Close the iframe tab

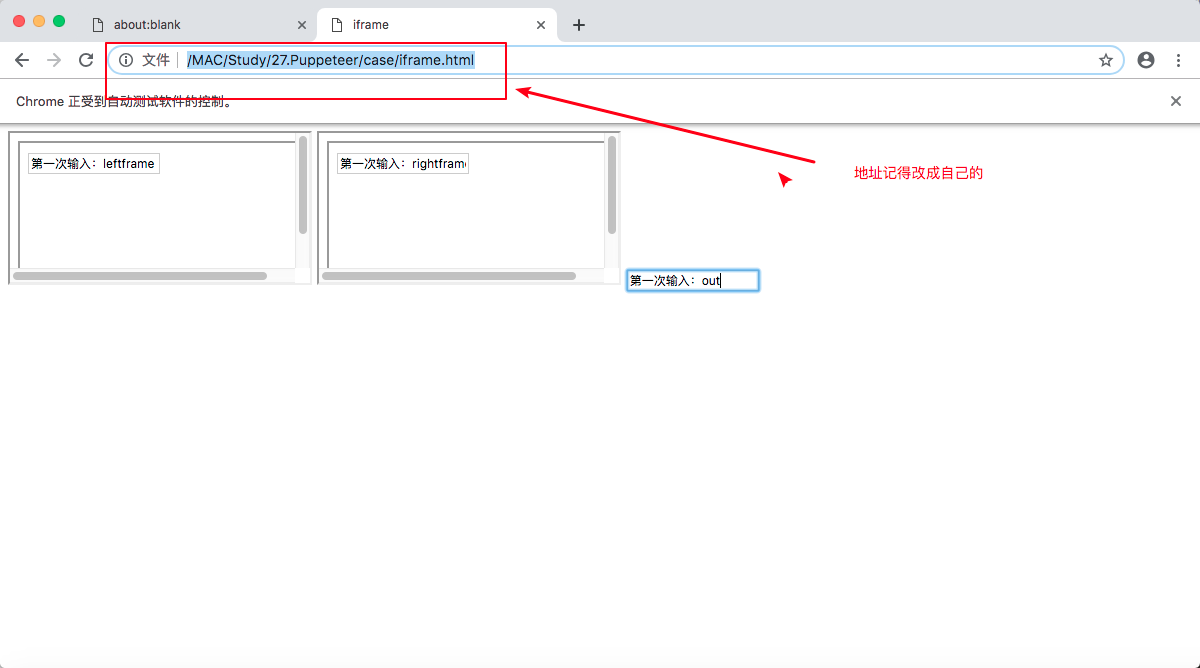(x=541, y=23)
